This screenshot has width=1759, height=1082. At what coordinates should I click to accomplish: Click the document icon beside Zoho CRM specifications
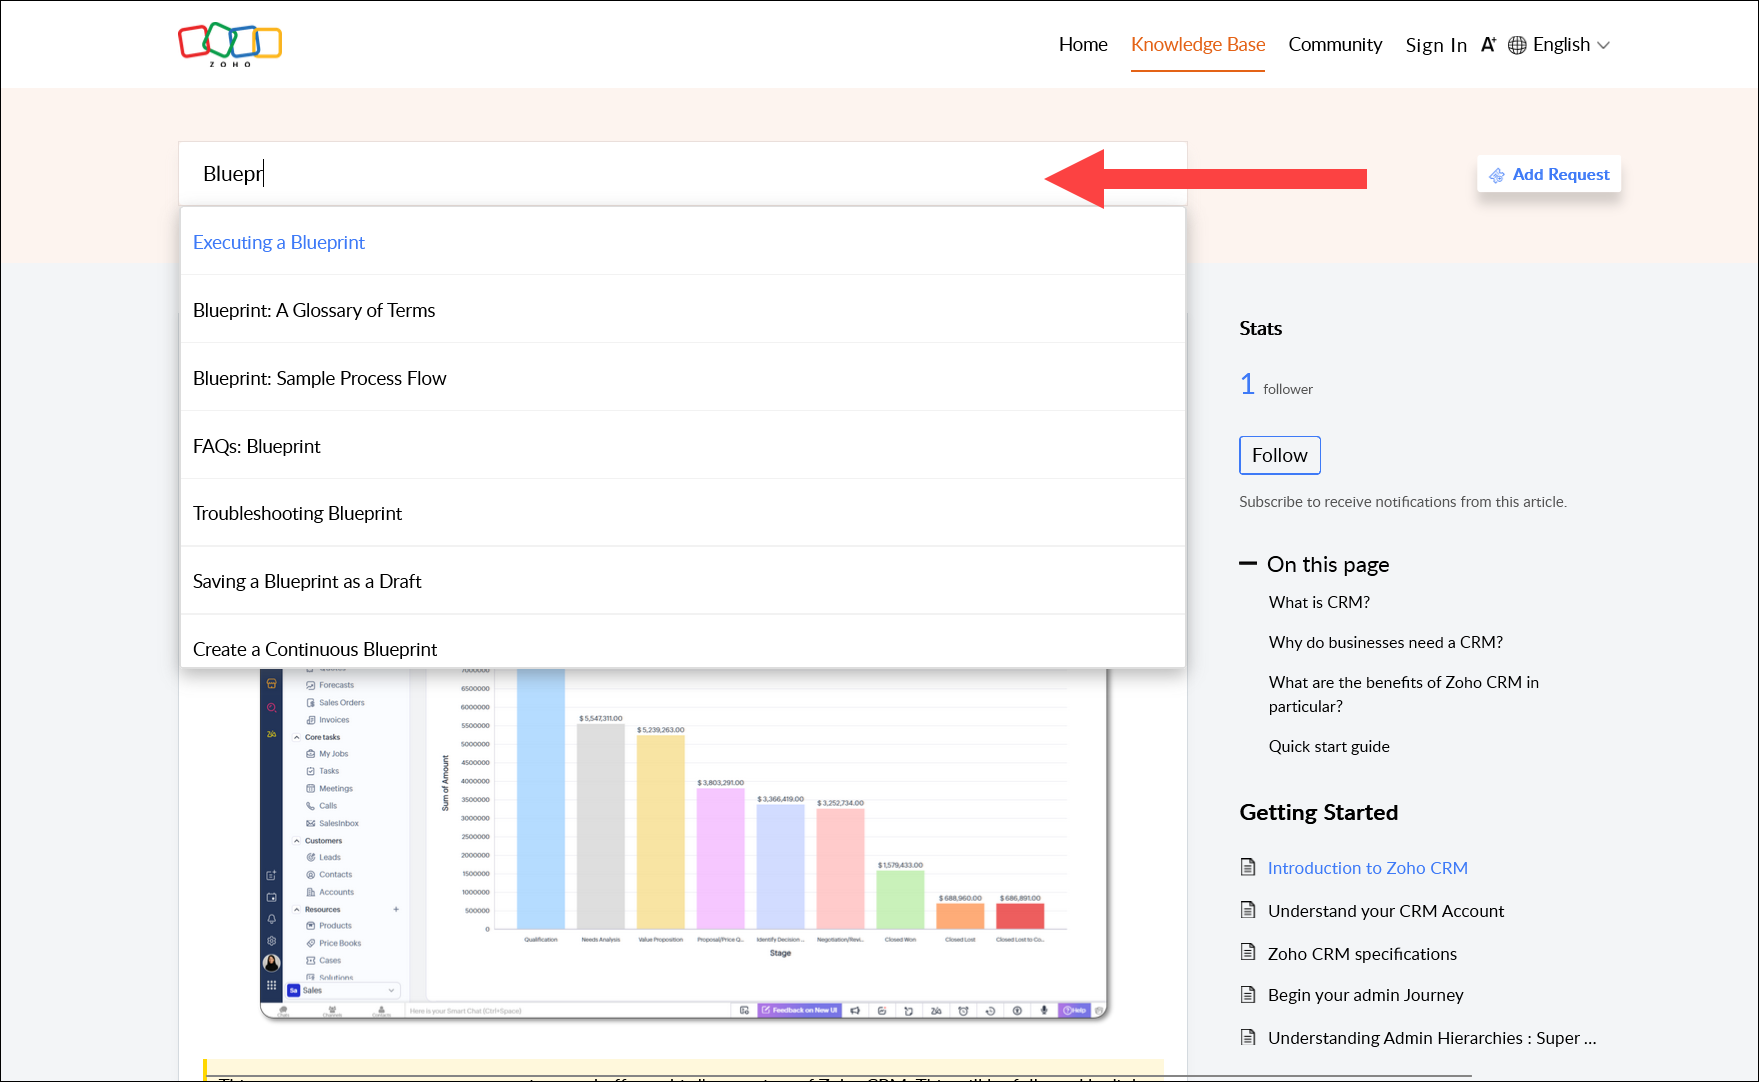[1248, 953]
